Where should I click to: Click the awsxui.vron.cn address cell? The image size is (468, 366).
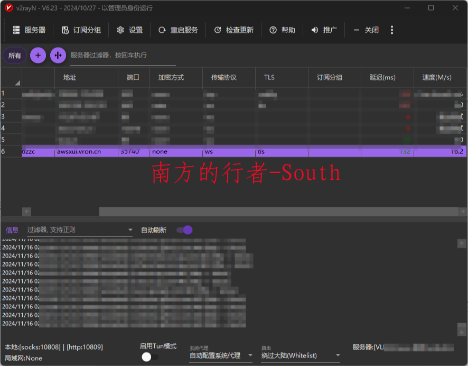pos(86,152)
